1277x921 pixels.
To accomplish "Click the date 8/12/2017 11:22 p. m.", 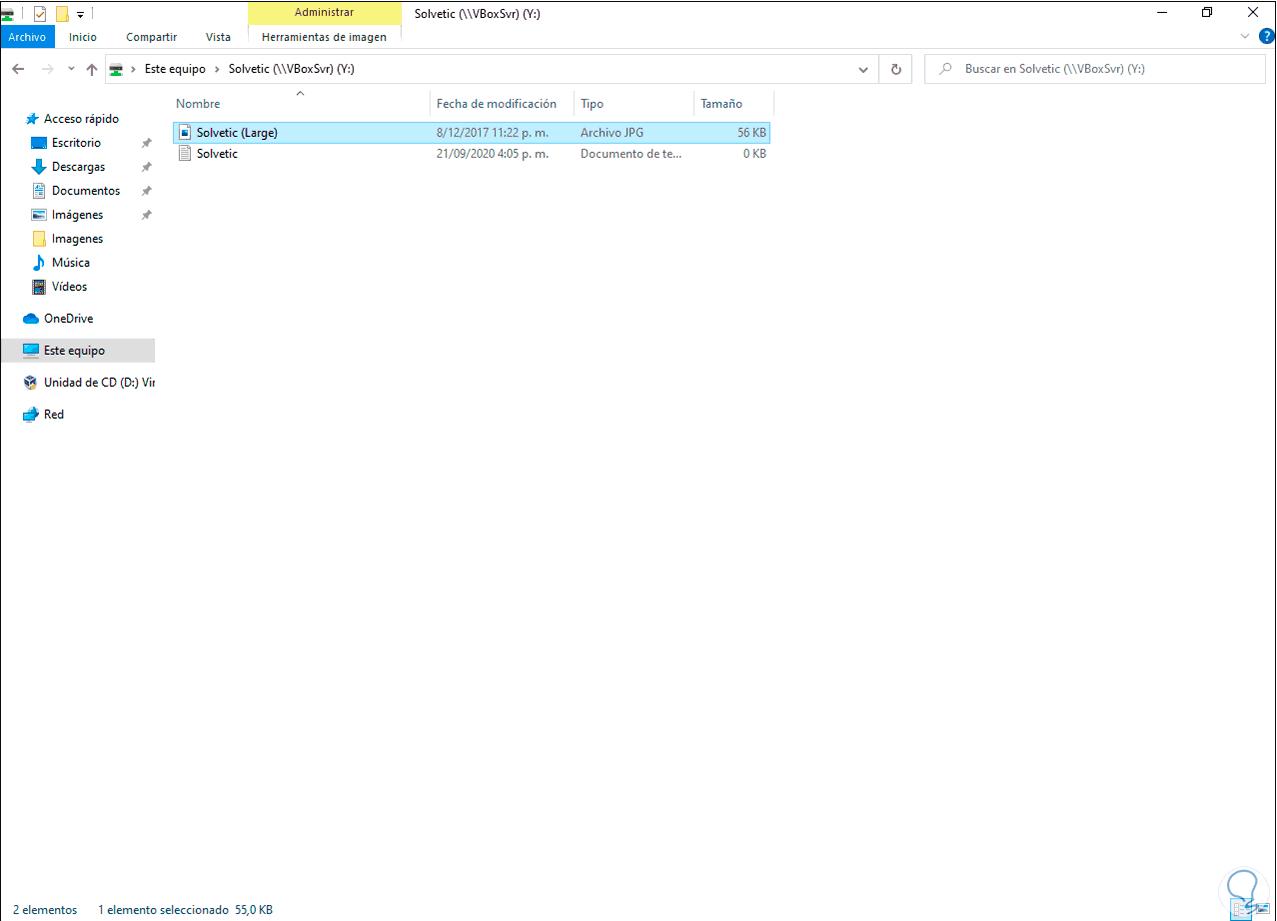I will tap(492, 133).
